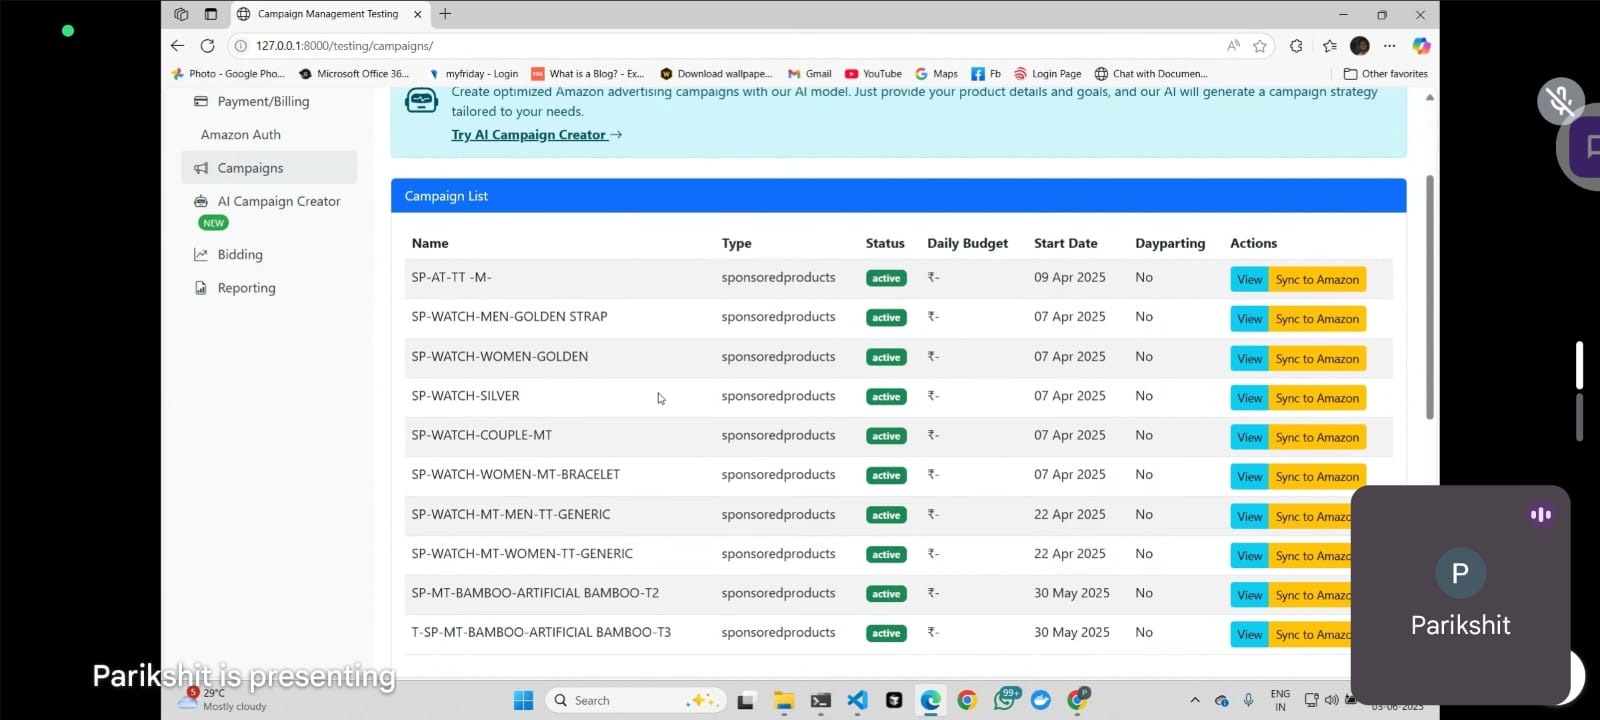The height and width of the screenshot is (720, 1600).
Task: Click the browser back arrow
Action: coord(177,46)
